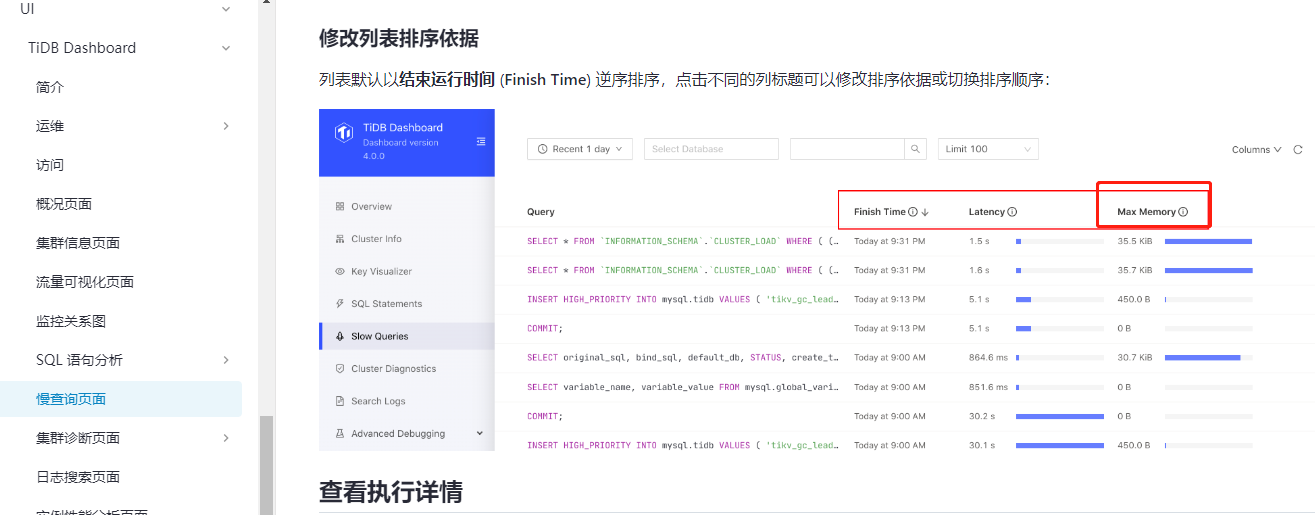Toggle the dashboard menu collapse icon

481,141
